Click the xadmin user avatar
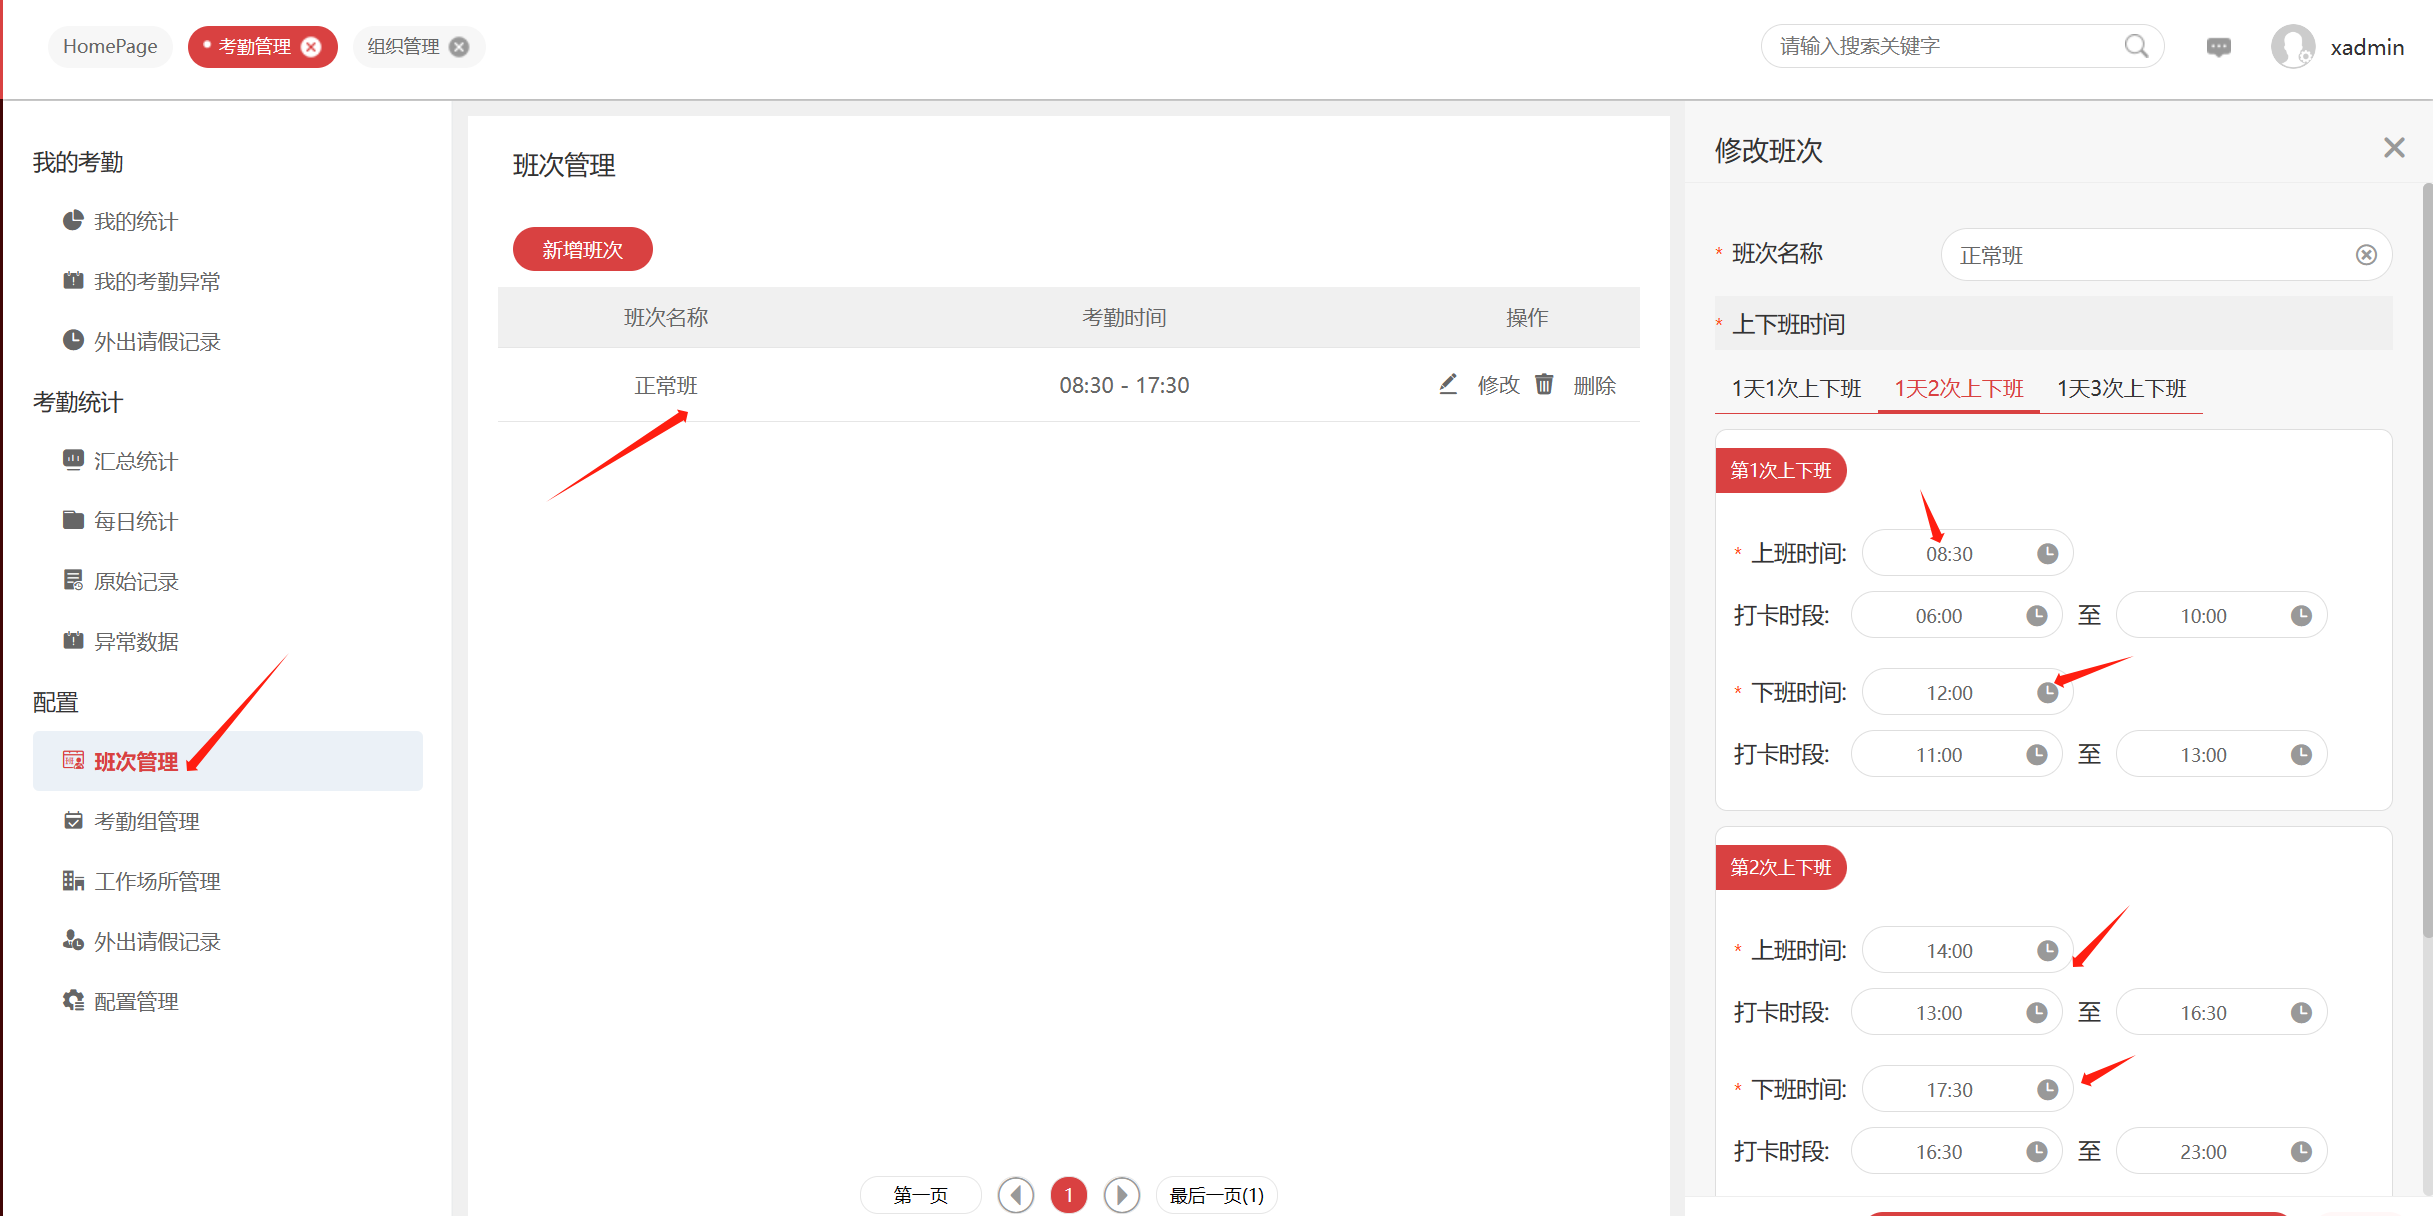Viewport: 2433px width, 1216px height. click(2292, 47)
